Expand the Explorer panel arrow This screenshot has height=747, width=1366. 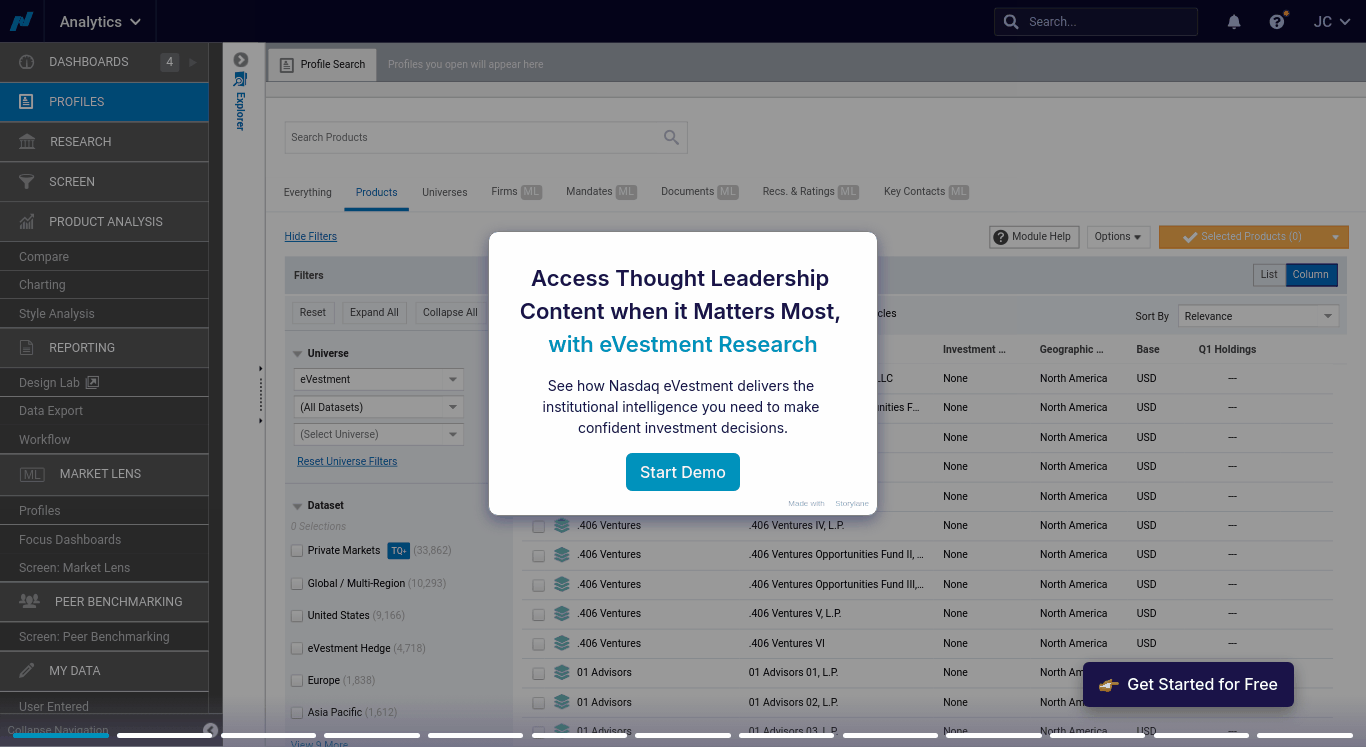[x=240, y=60]
